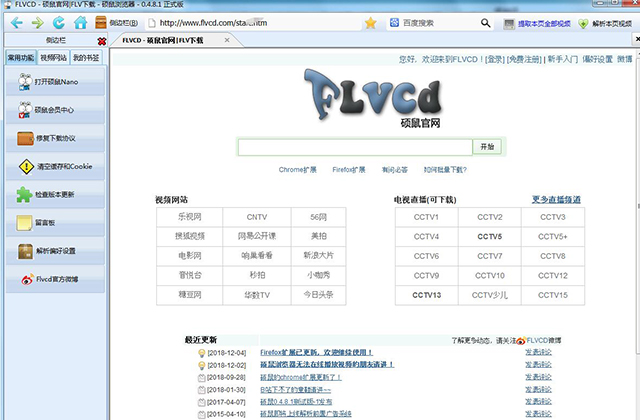Open CCTV13 live channel
Screen dimensions: 640x420
tap(426, 295)
